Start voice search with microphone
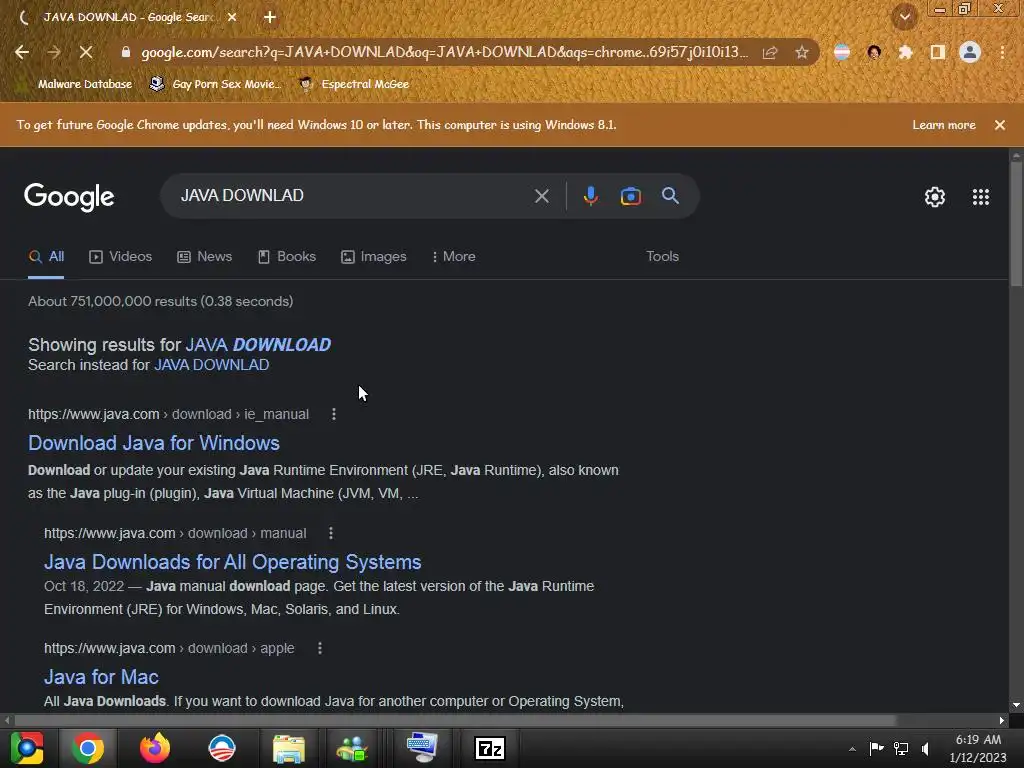Viewport: 1024px width, 768px height. pyautogui.click(x=590, y=196)
